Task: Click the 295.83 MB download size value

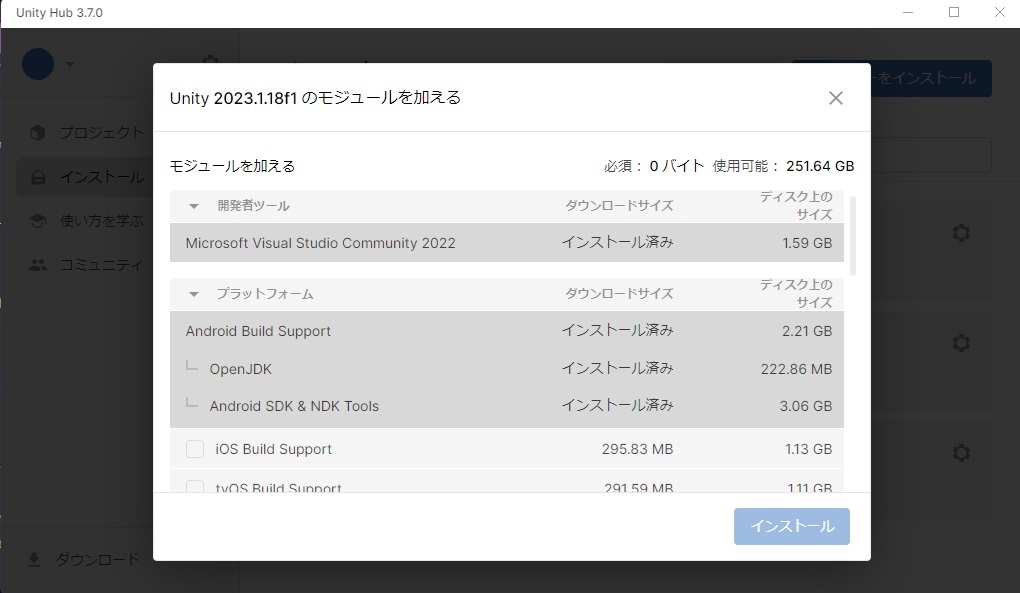Action: tap(638, 449)
